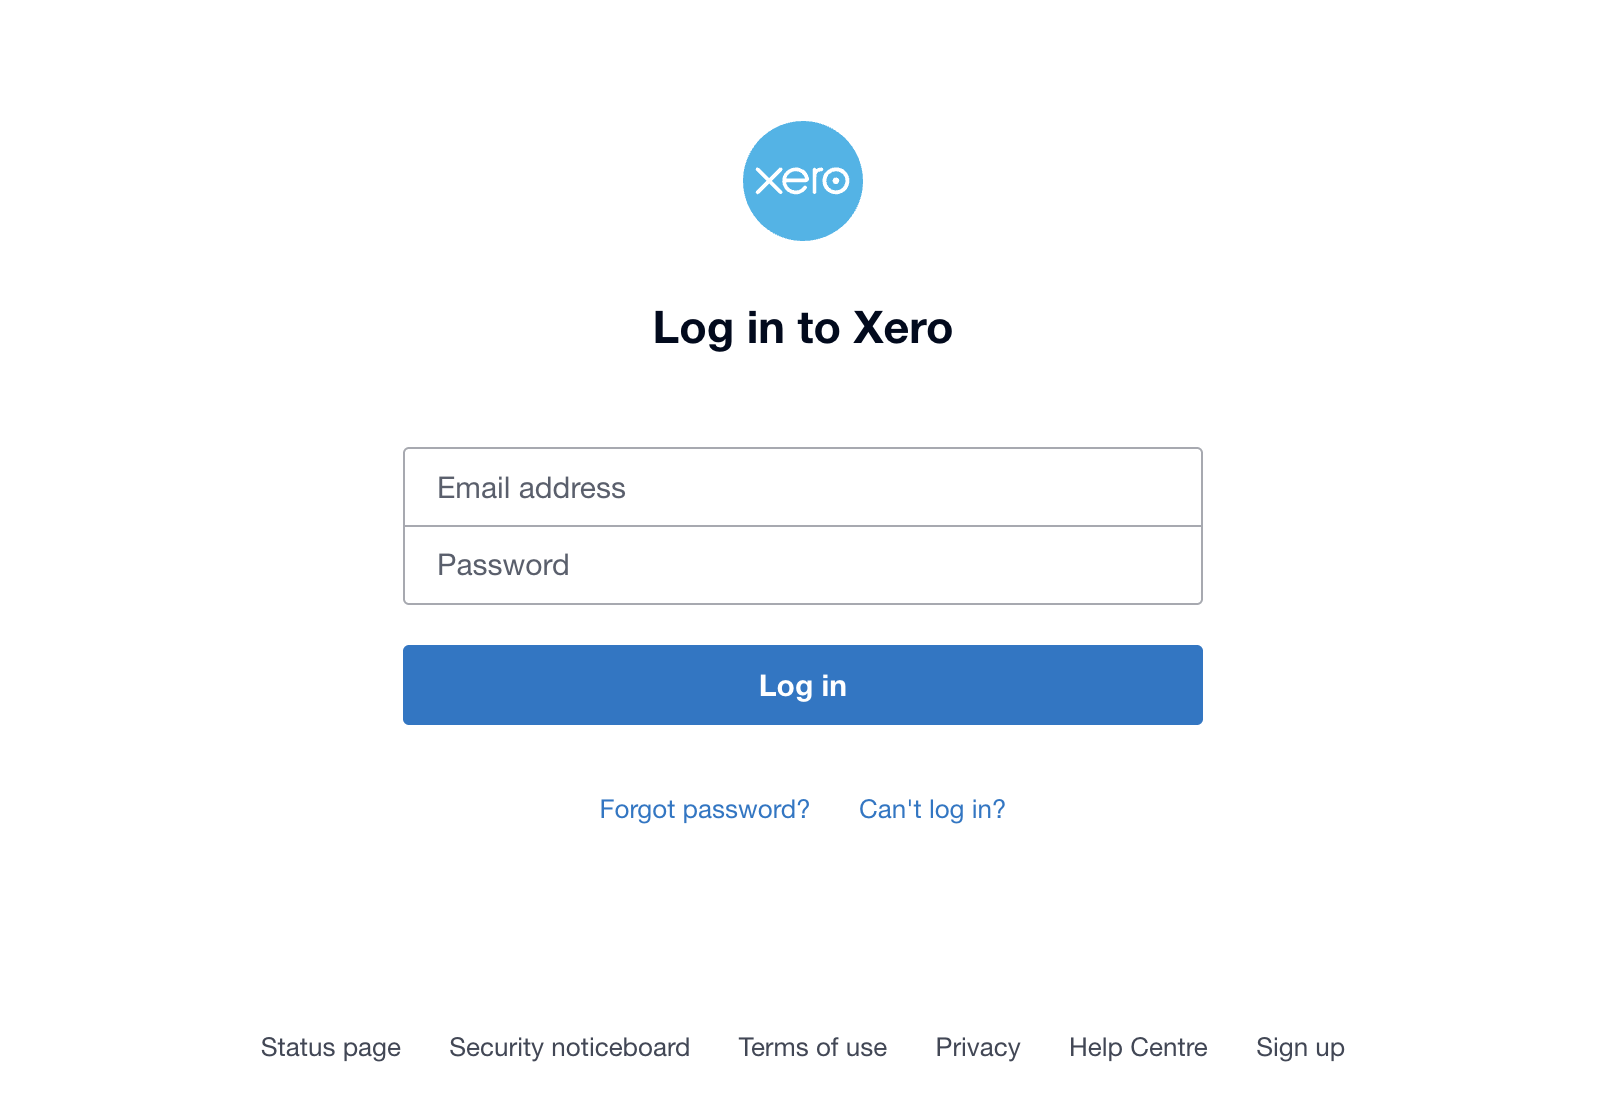Submit the form with Log in
The height and width of the screenshot is (1094, 1614).
802,685
